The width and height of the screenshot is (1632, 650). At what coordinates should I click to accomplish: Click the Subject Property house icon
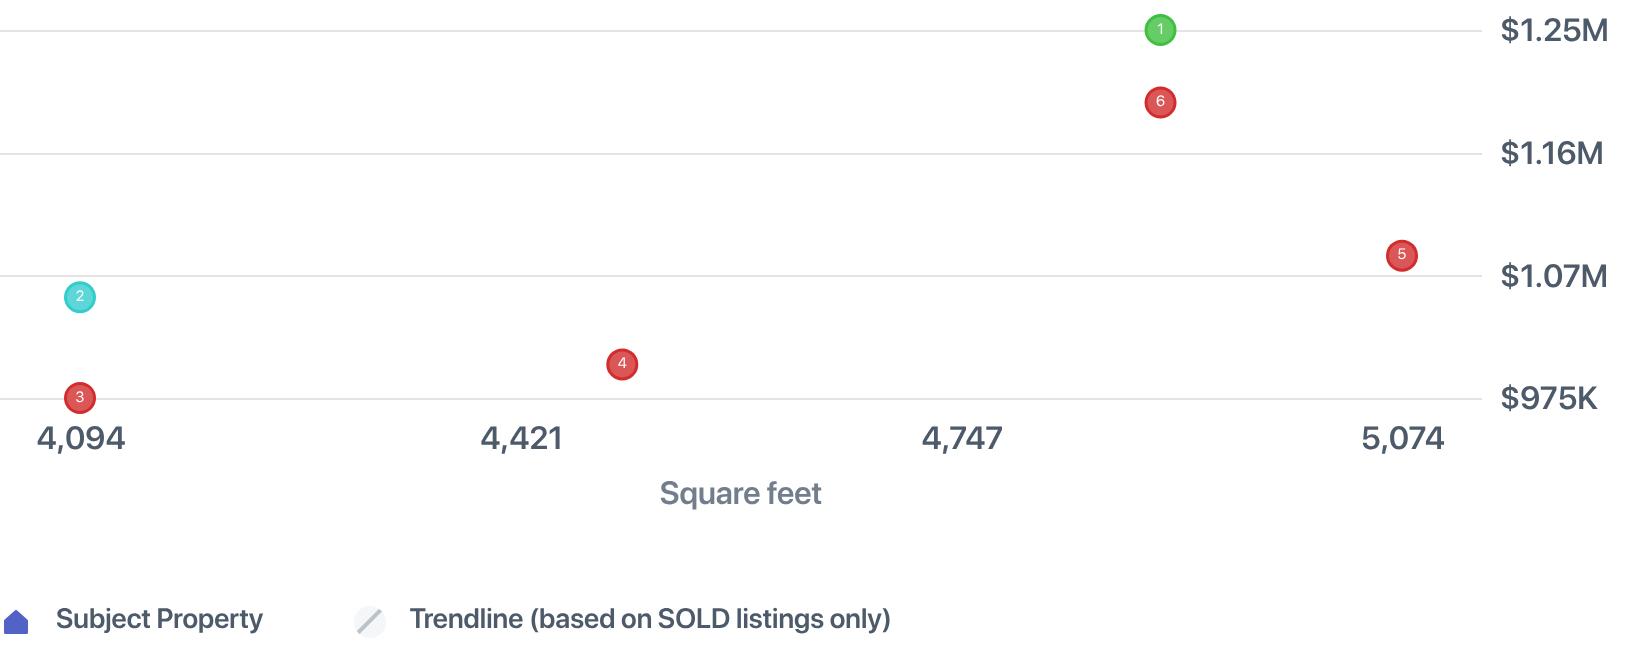[x=17, y=622]
